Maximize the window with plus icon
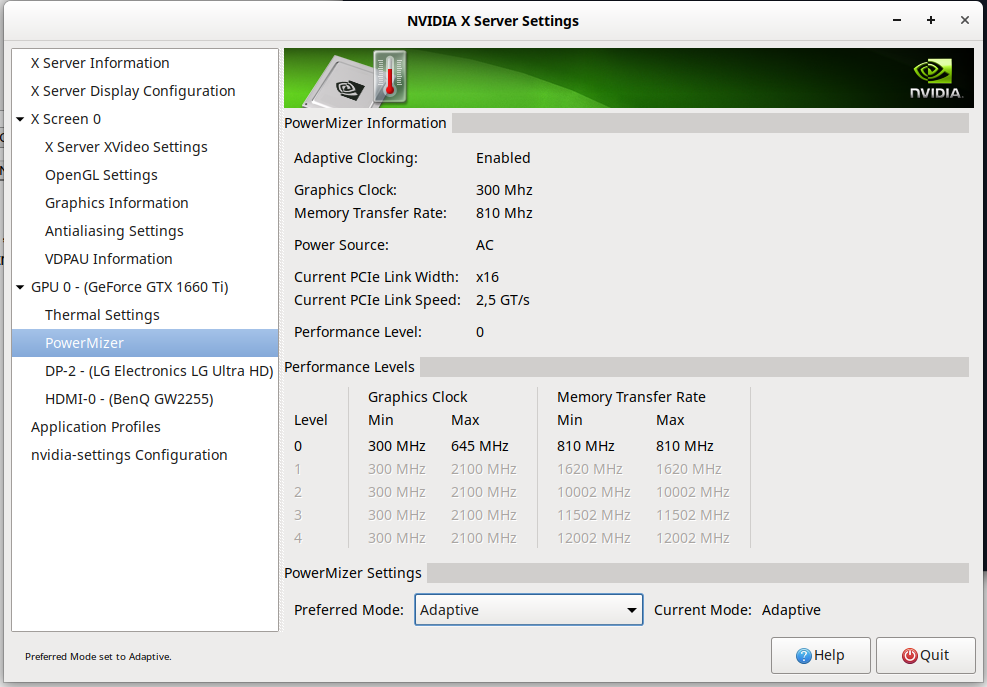This screenshot has height=687, width=987. click(x=931, y=21)
